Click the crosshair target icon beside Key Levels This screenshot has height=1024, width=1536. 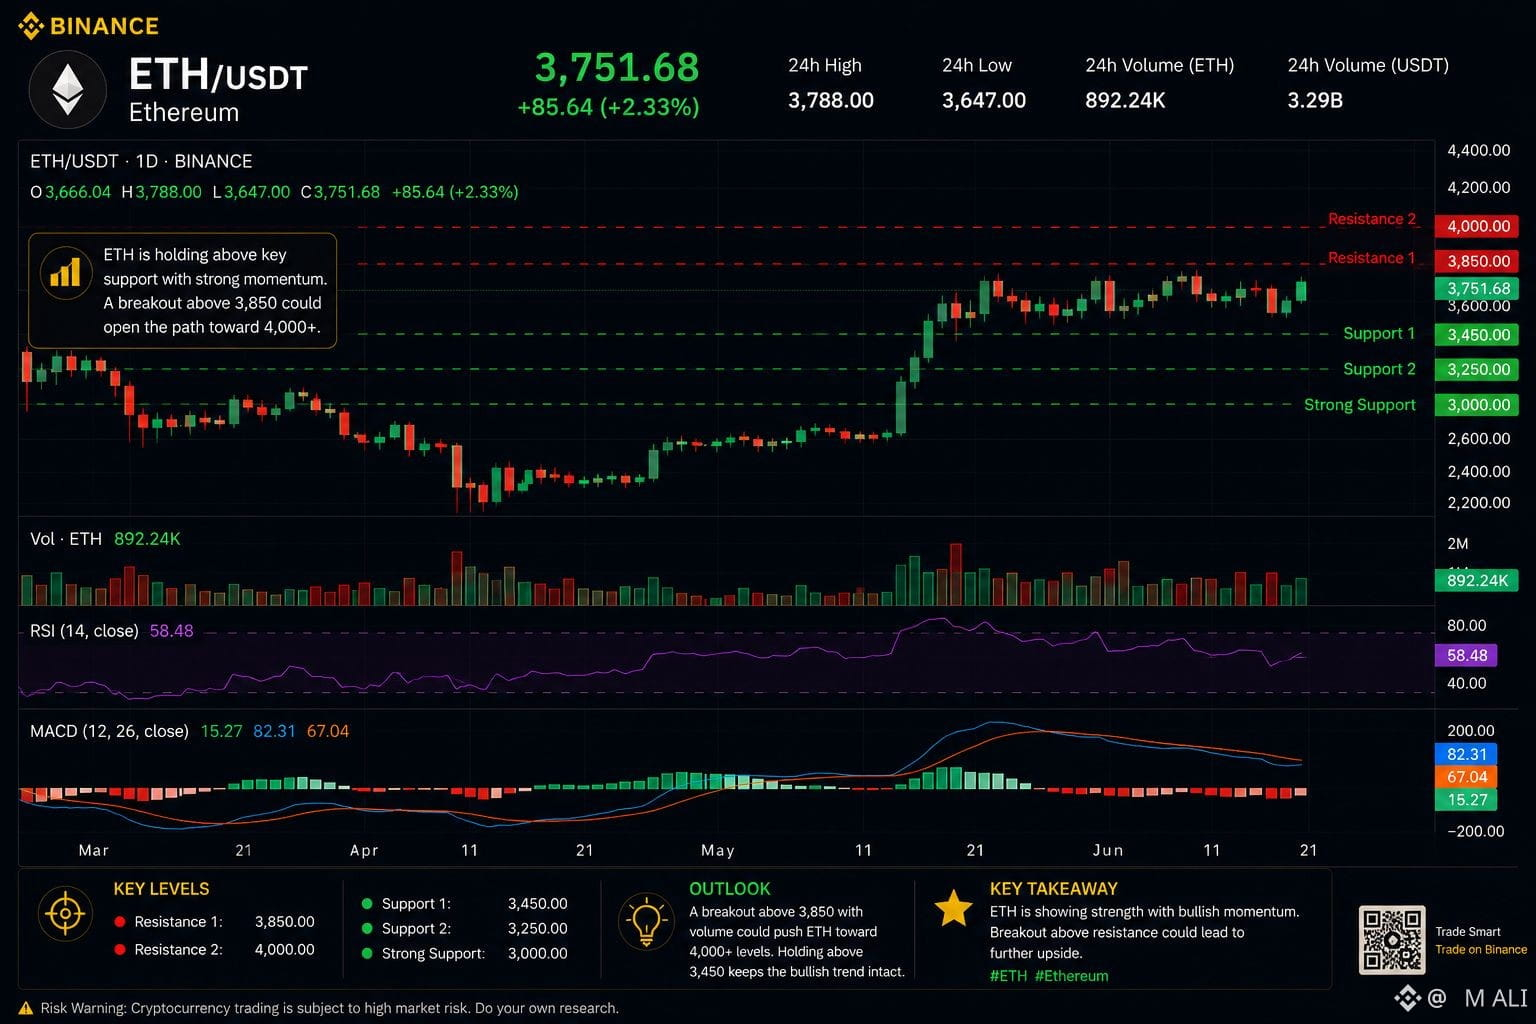click(x=66, y=913)
